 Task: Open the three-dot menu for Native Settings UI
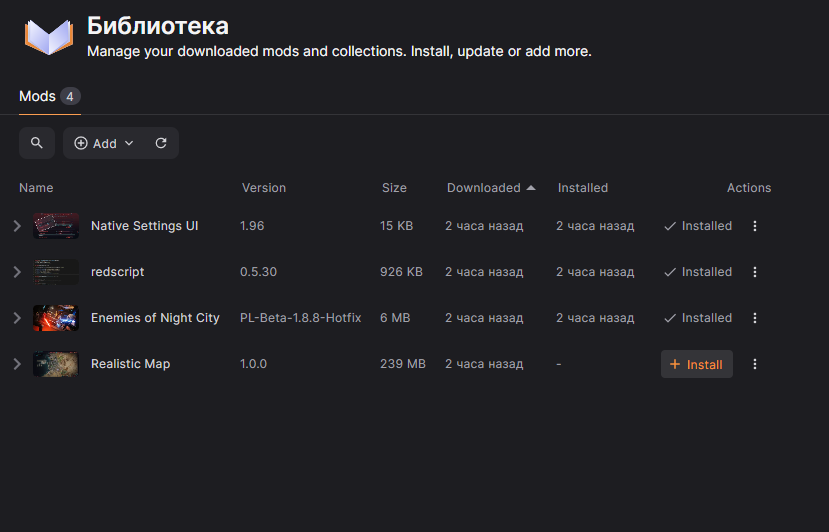[755, 226]
